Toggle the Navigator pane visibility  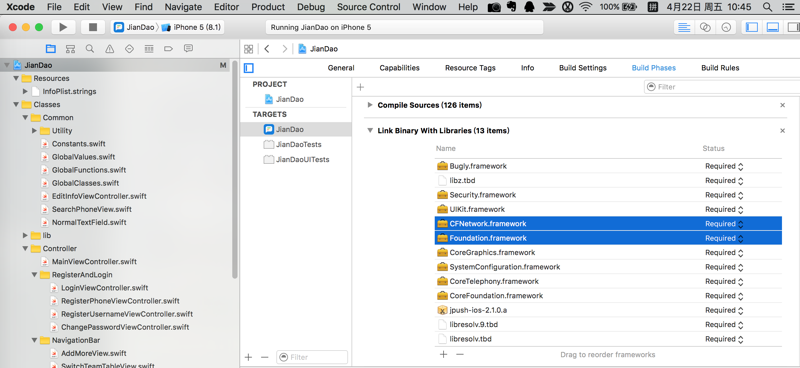(x=752, y=28)
